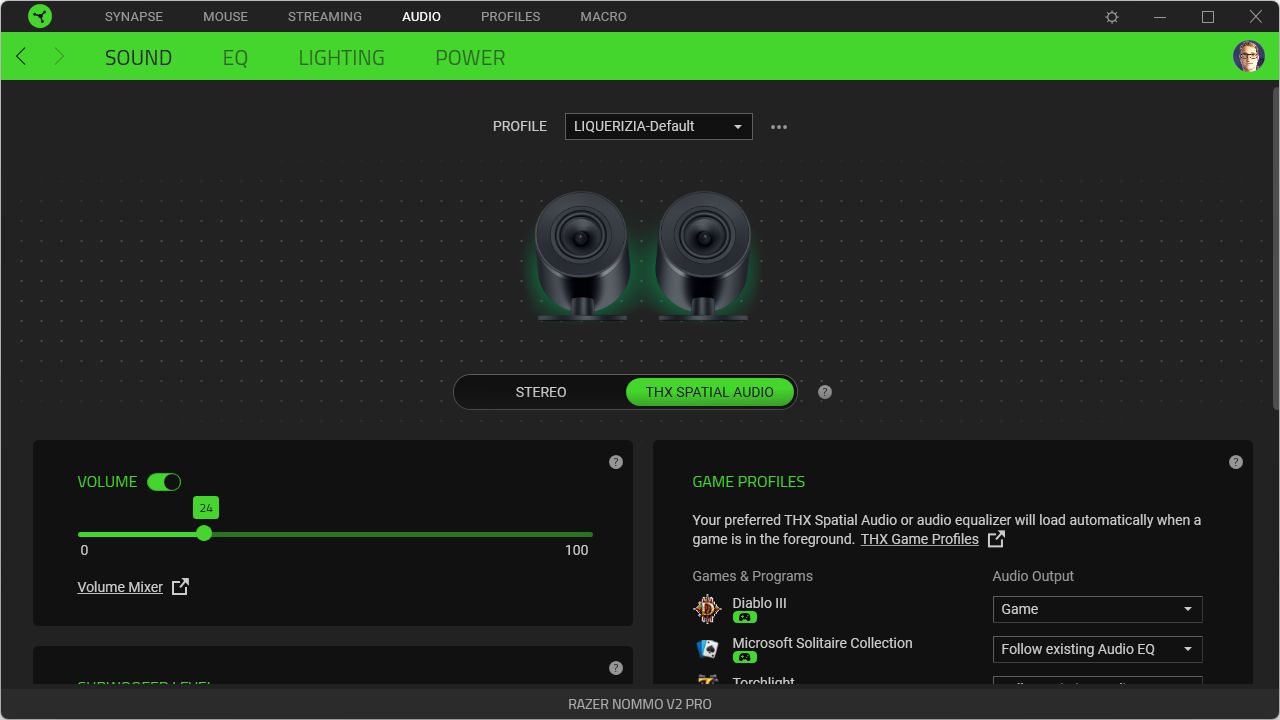Click the Razer Nommo V2 Pro device label
Image resolution: width=1280 pixels, height=720 pixels.
(640, 704)
